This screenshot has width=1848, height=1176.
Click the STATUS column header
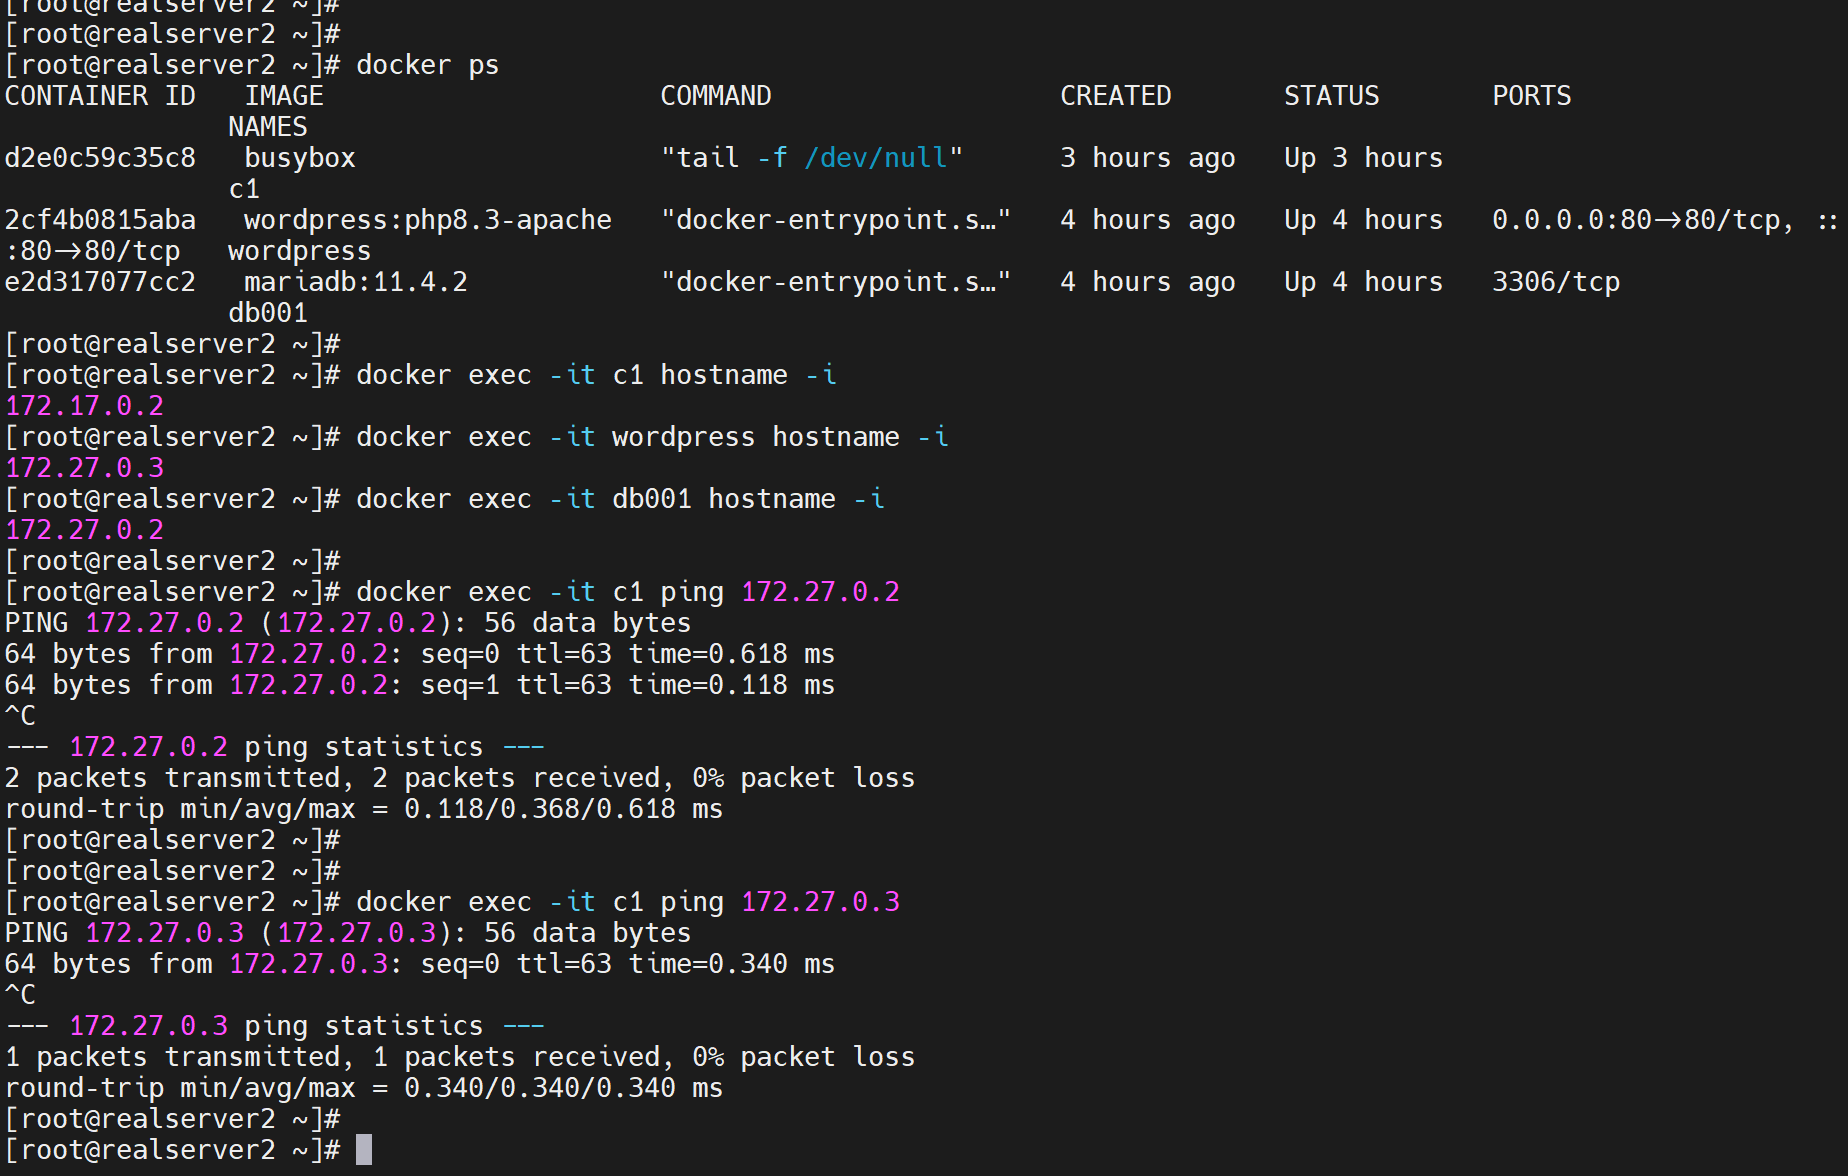[1331, 96]
